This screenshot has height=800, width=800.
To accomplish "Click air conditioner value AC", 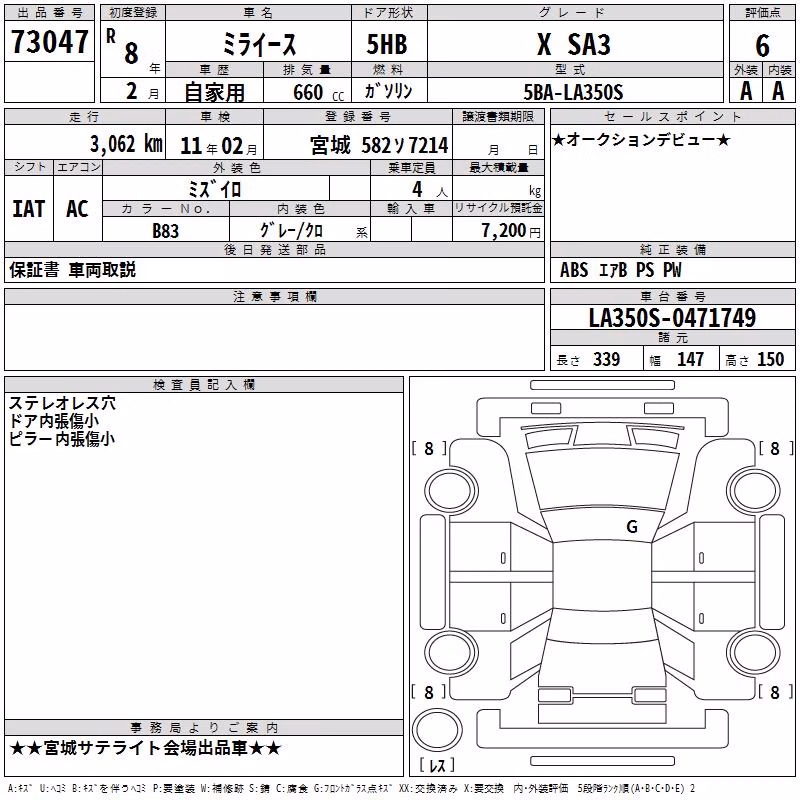I will click(x=78, y=209).
